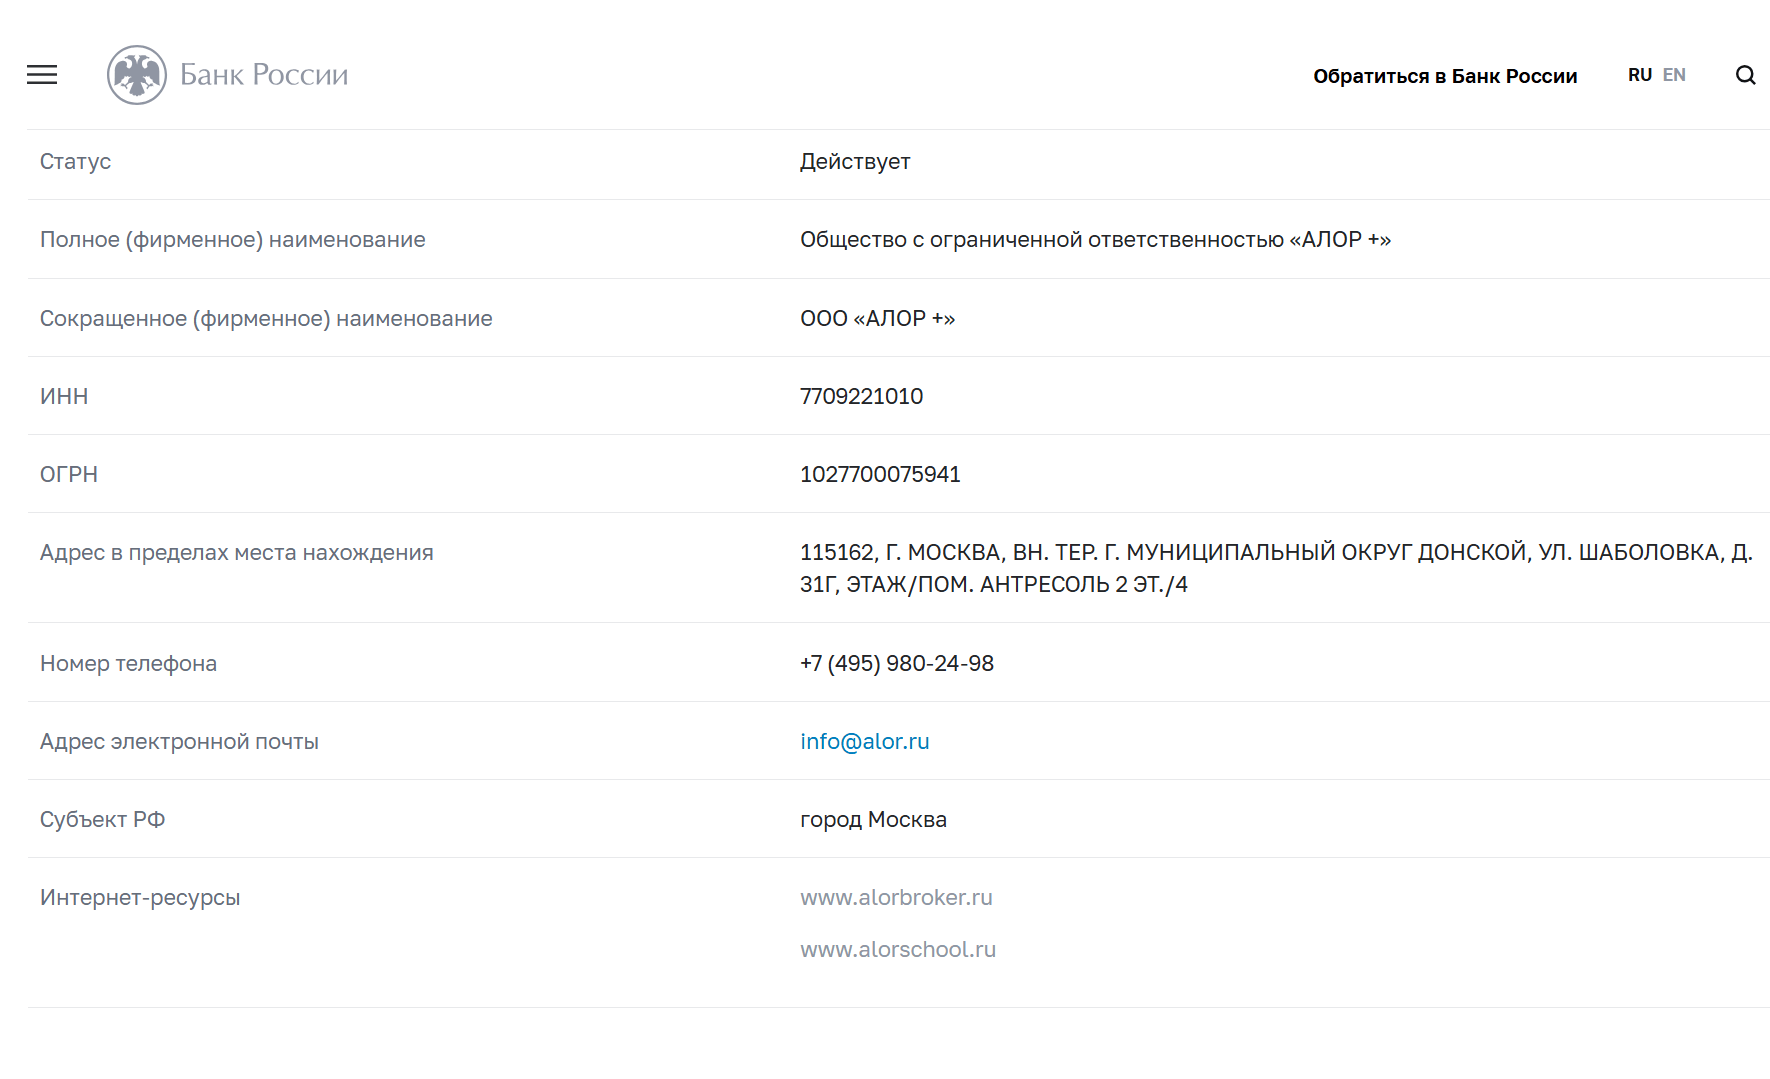Click the Интернет-ресурсы row label
The image size is (1770, 1079).
click(140, 898)
